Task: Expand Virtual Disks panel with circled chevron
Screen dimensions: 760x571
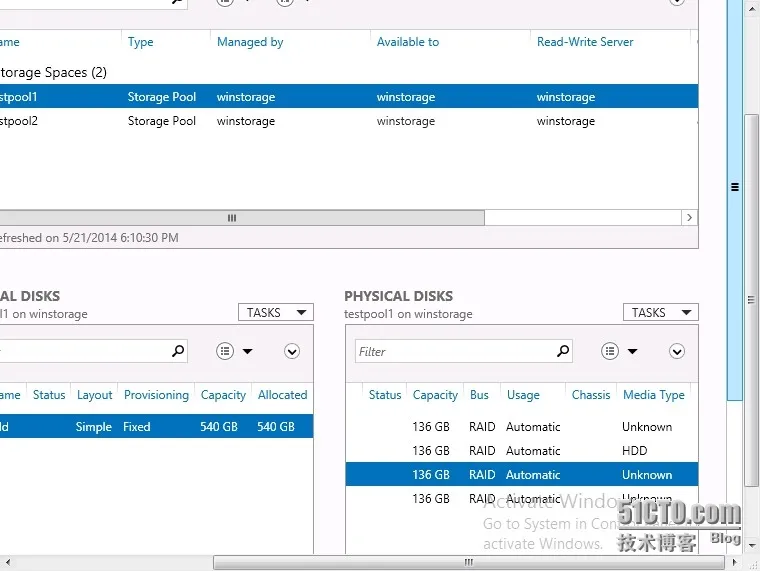Action: 292,351
